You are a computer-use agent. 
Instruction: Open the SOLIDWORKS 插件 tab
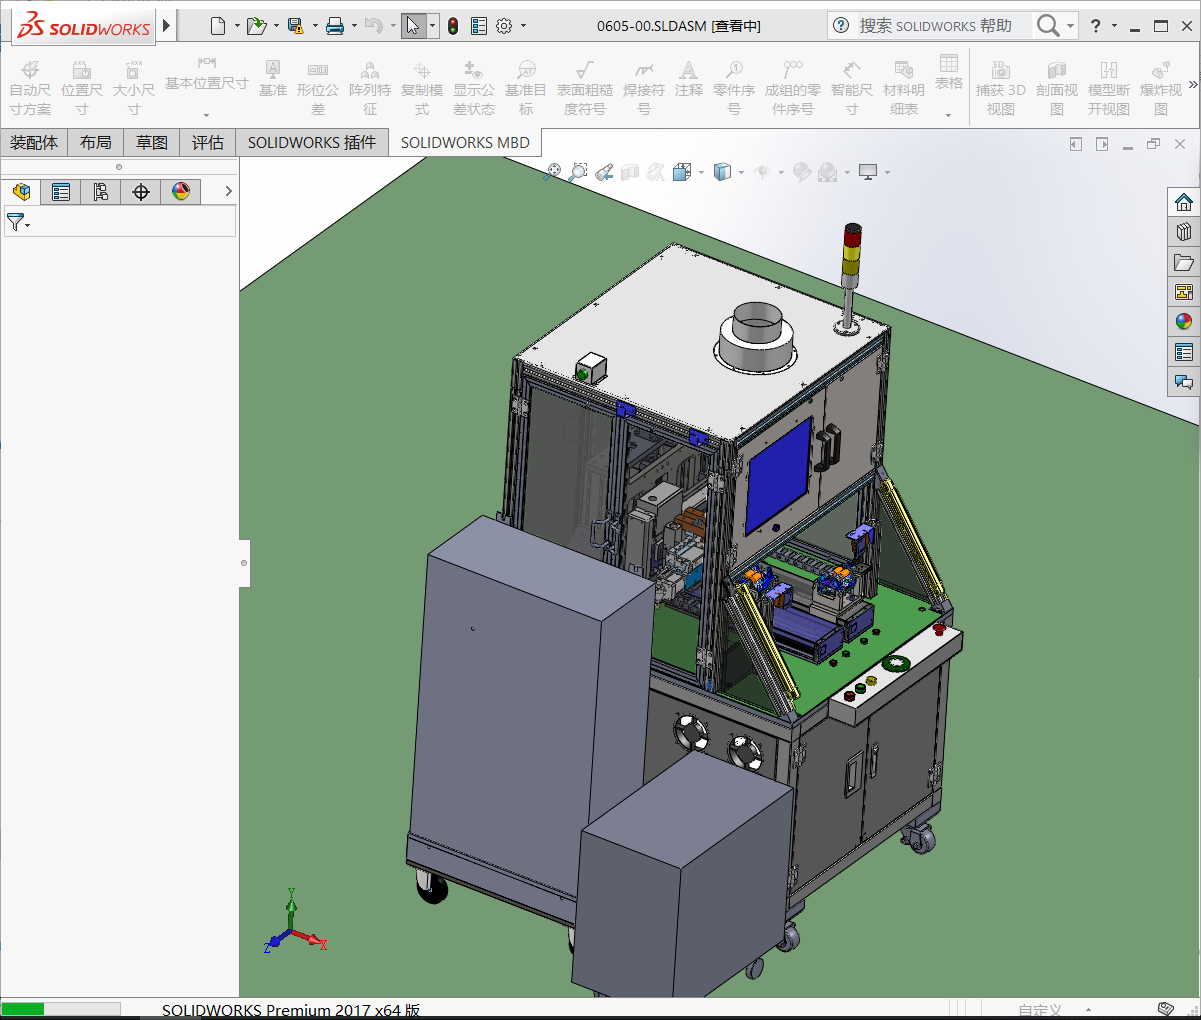(312, 143)
